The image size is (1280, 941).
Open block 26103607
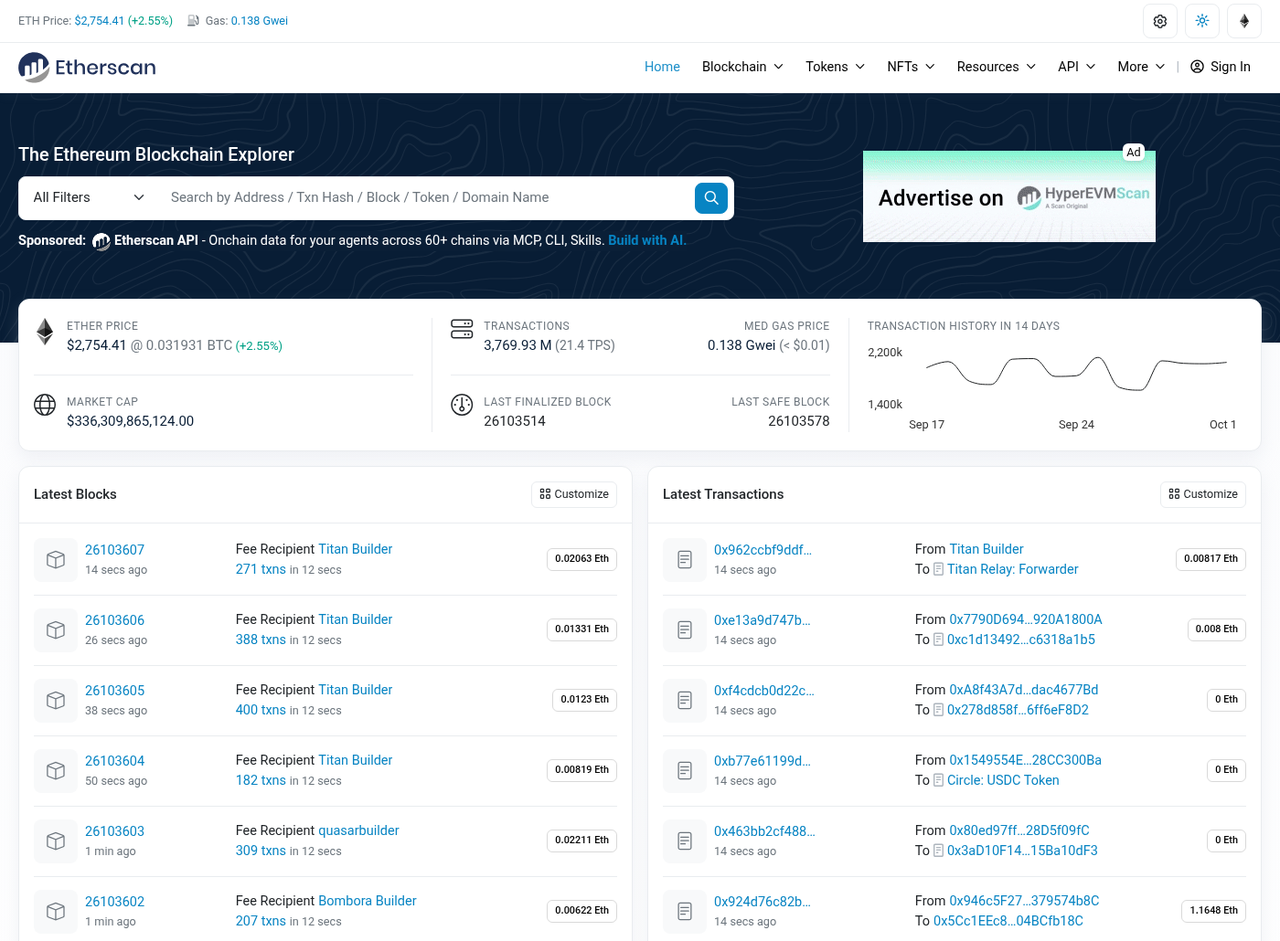pos(115,550)
